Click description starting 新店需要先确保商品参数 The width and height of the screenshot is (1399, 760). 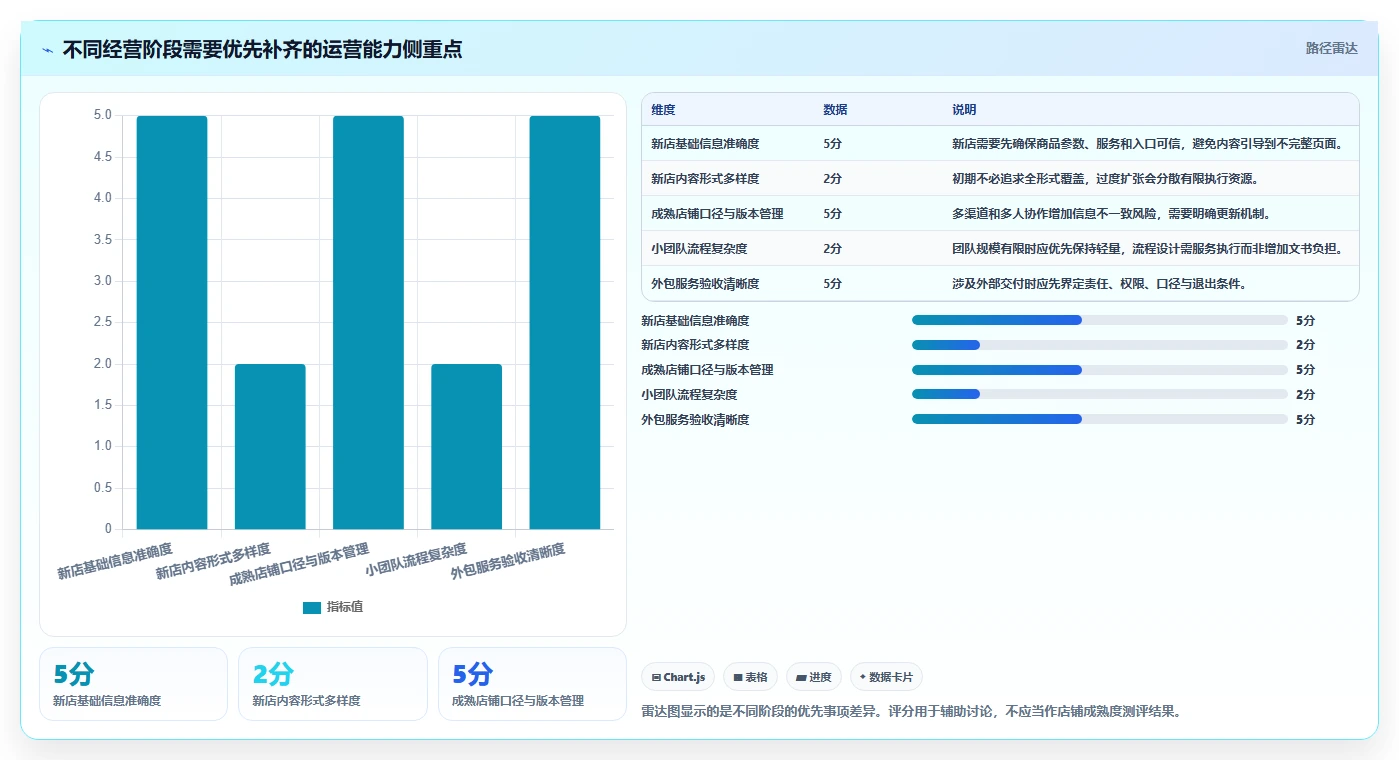(x=1149, y=144)
